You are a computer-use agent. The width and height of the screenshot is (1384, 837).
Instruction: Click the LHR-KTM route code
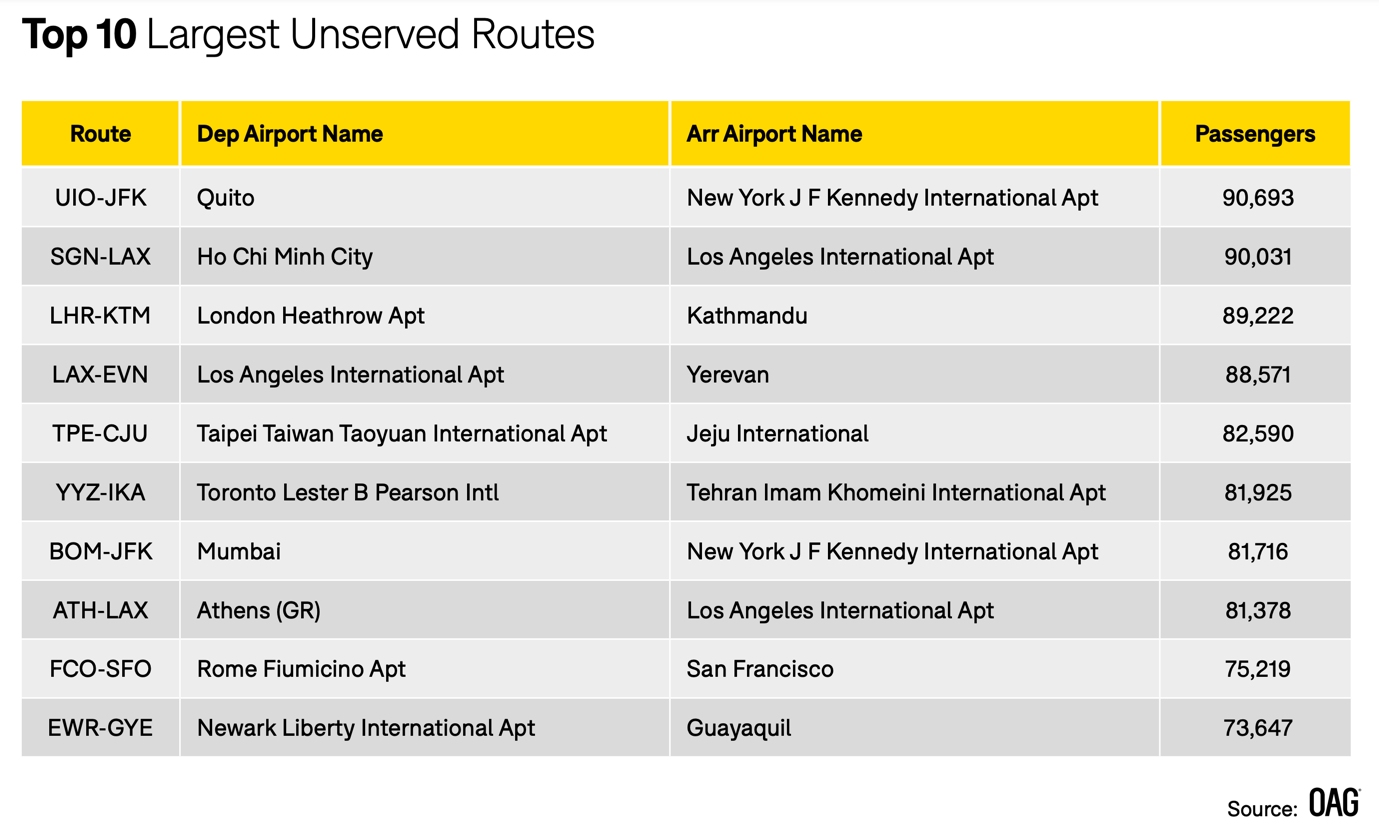click(x=100, y=316)
